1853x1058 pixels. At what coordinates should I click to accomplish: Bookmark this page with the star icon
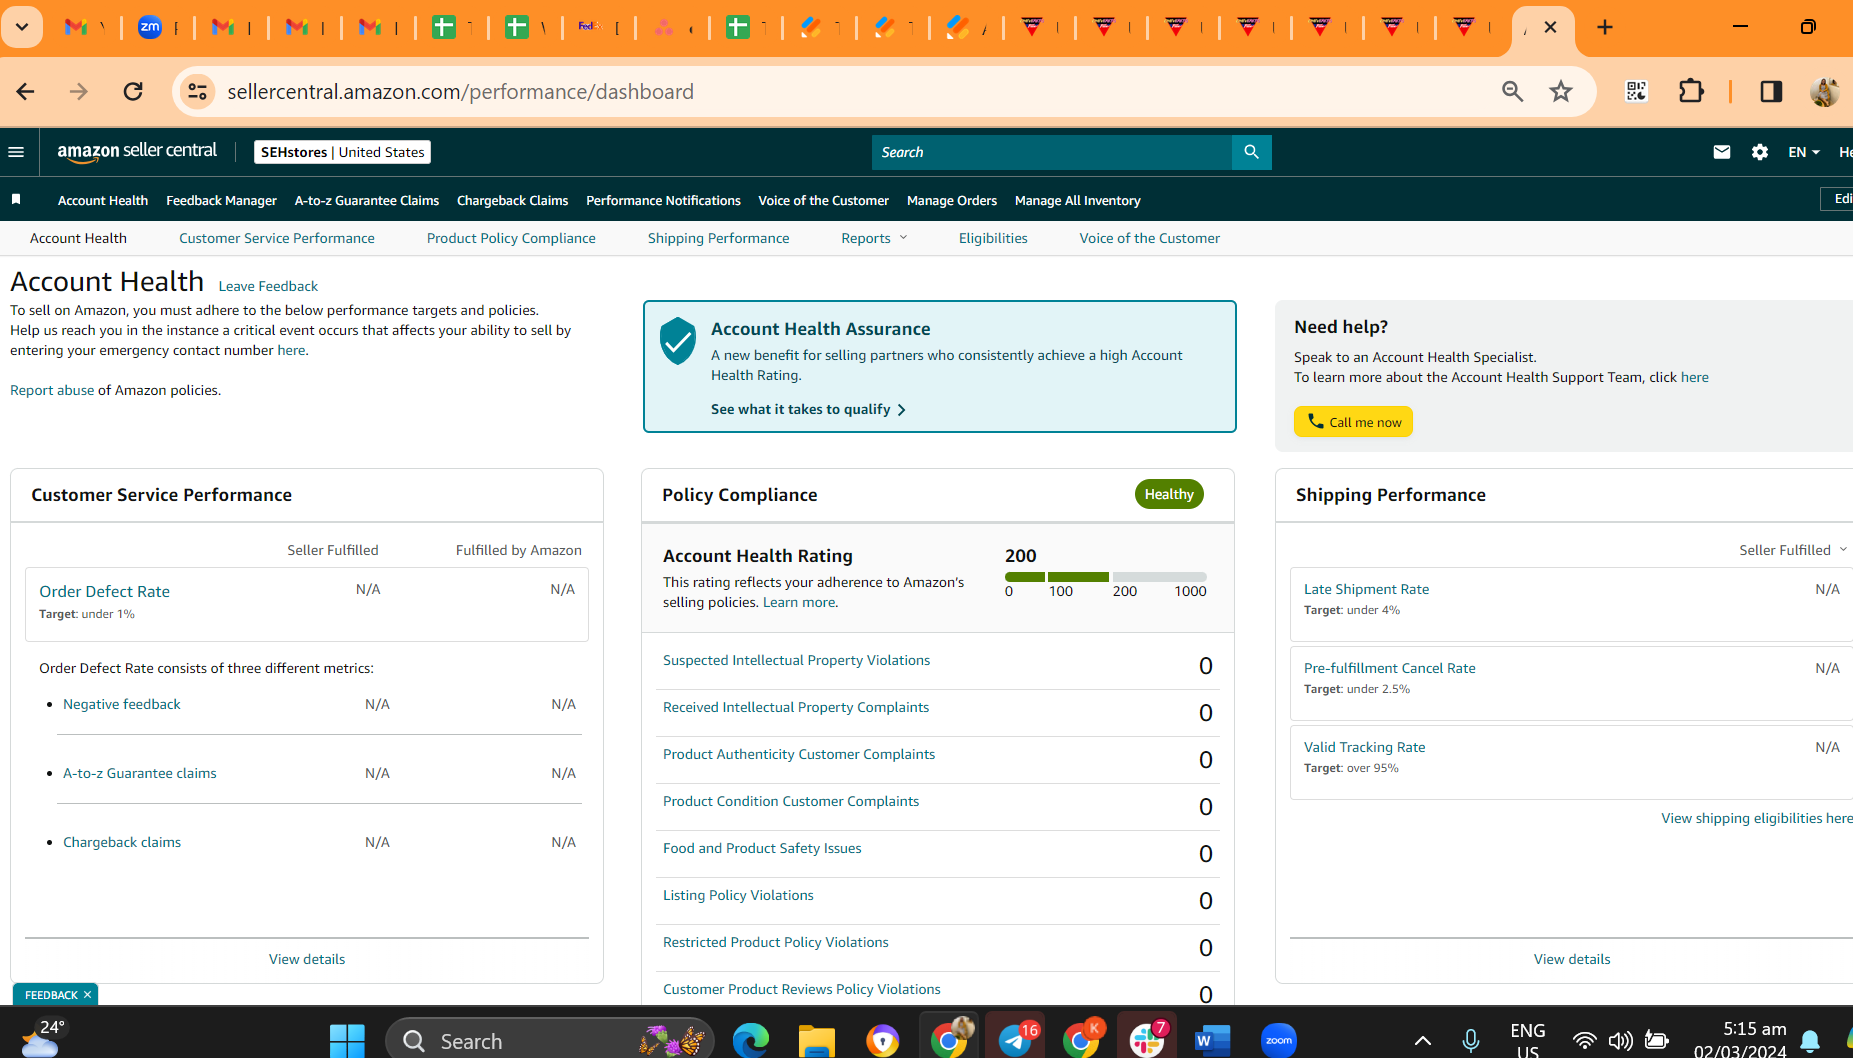click(x=1561, y=92)
